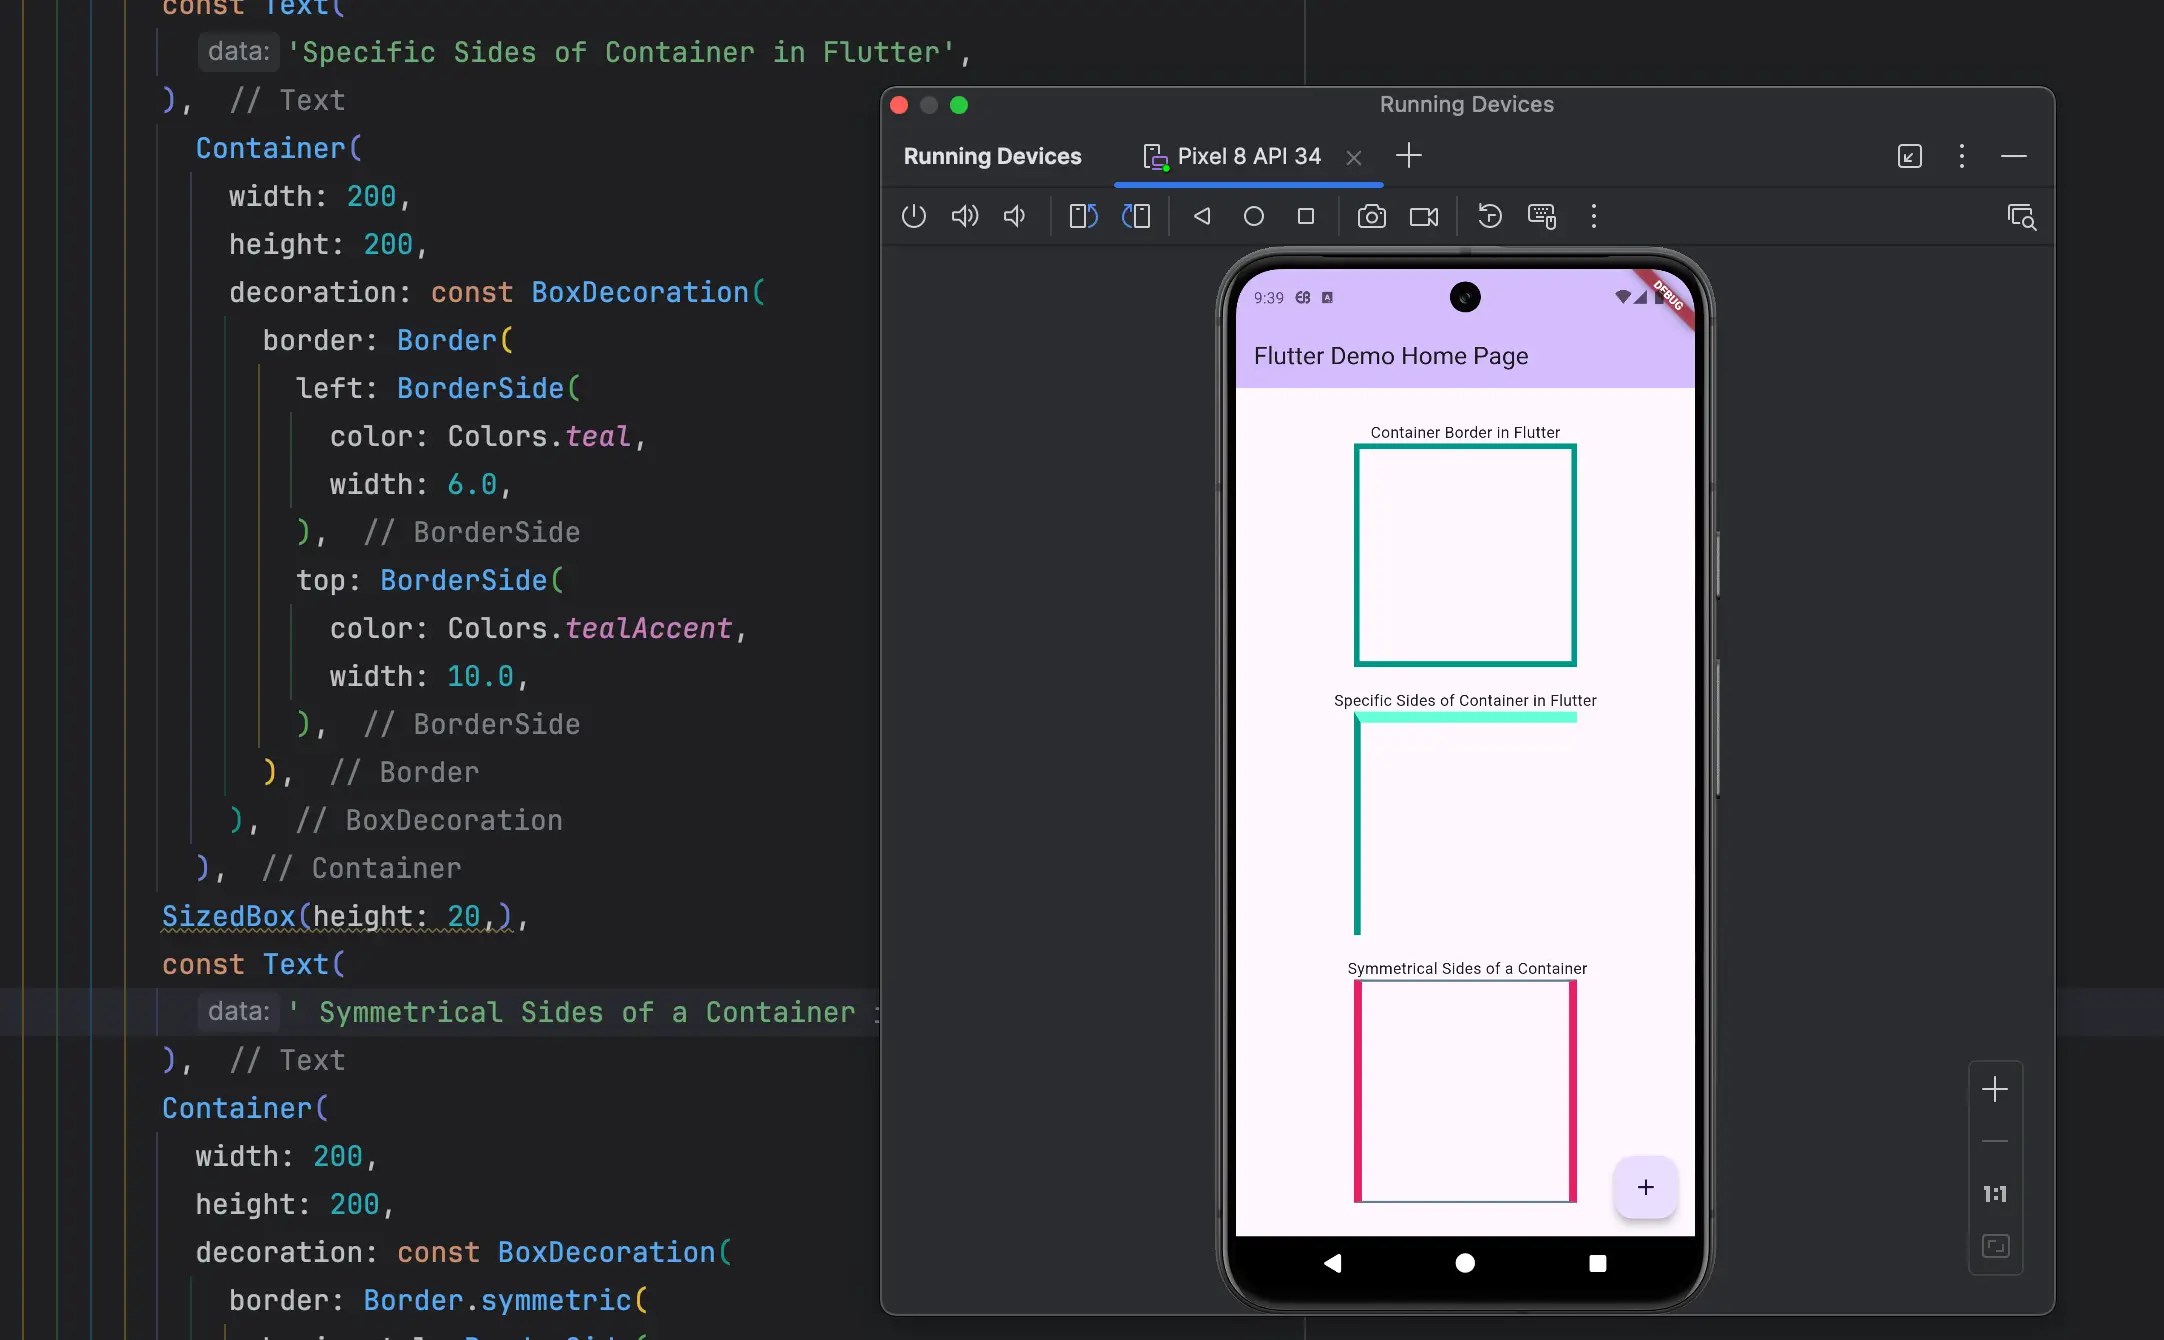Open hardware input with the keyboard icon
Screen dimensions: 2164x1340
(1541, 216)
